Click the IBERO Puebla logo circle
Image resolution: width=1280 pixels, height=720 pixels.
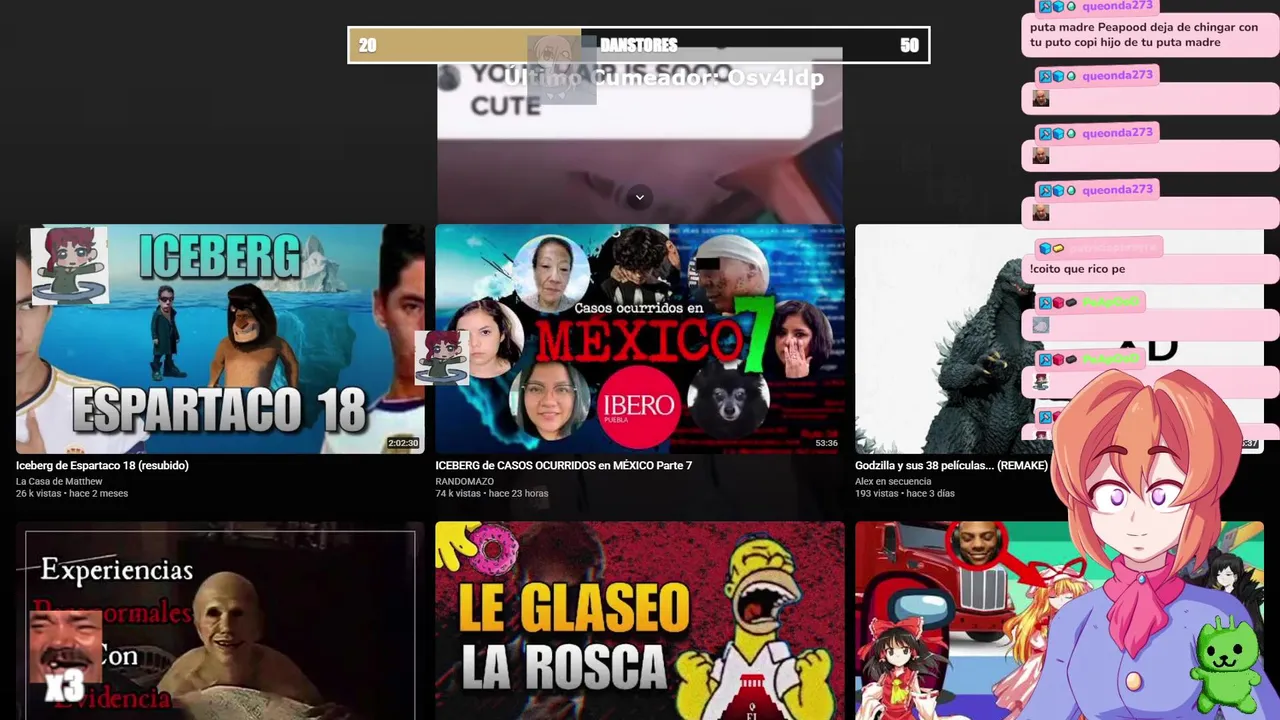coord(638,405)
